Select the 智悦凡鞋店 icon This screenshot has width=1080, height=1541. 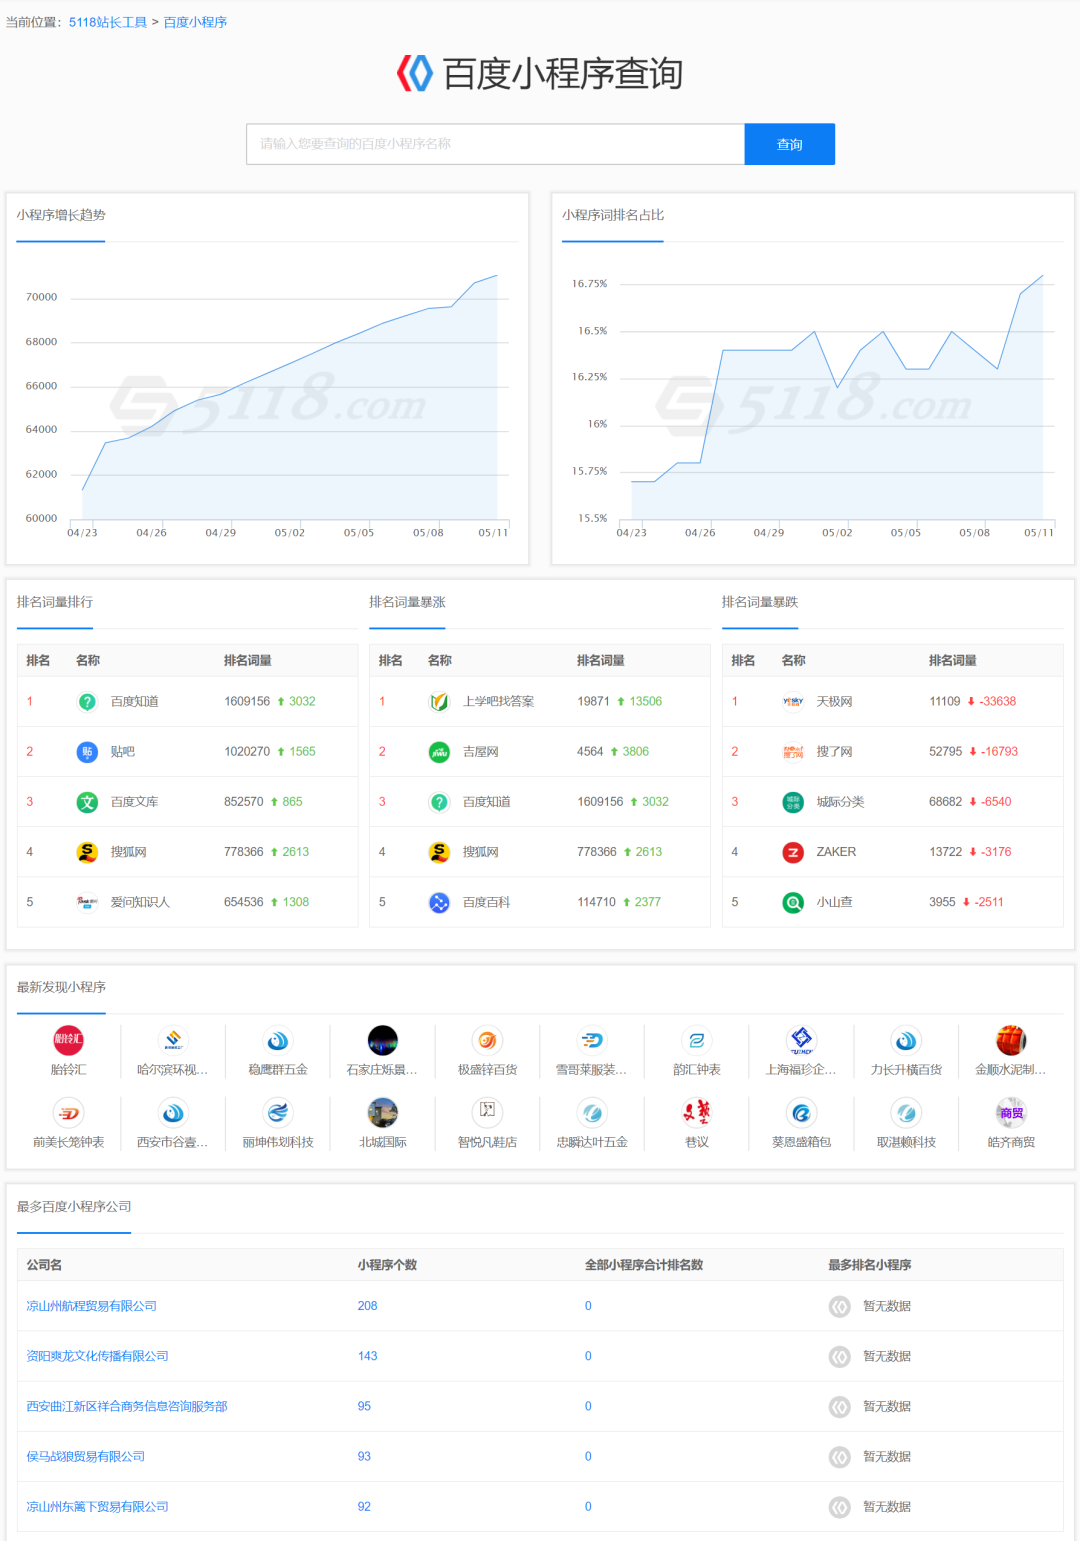click(487, 1113)
